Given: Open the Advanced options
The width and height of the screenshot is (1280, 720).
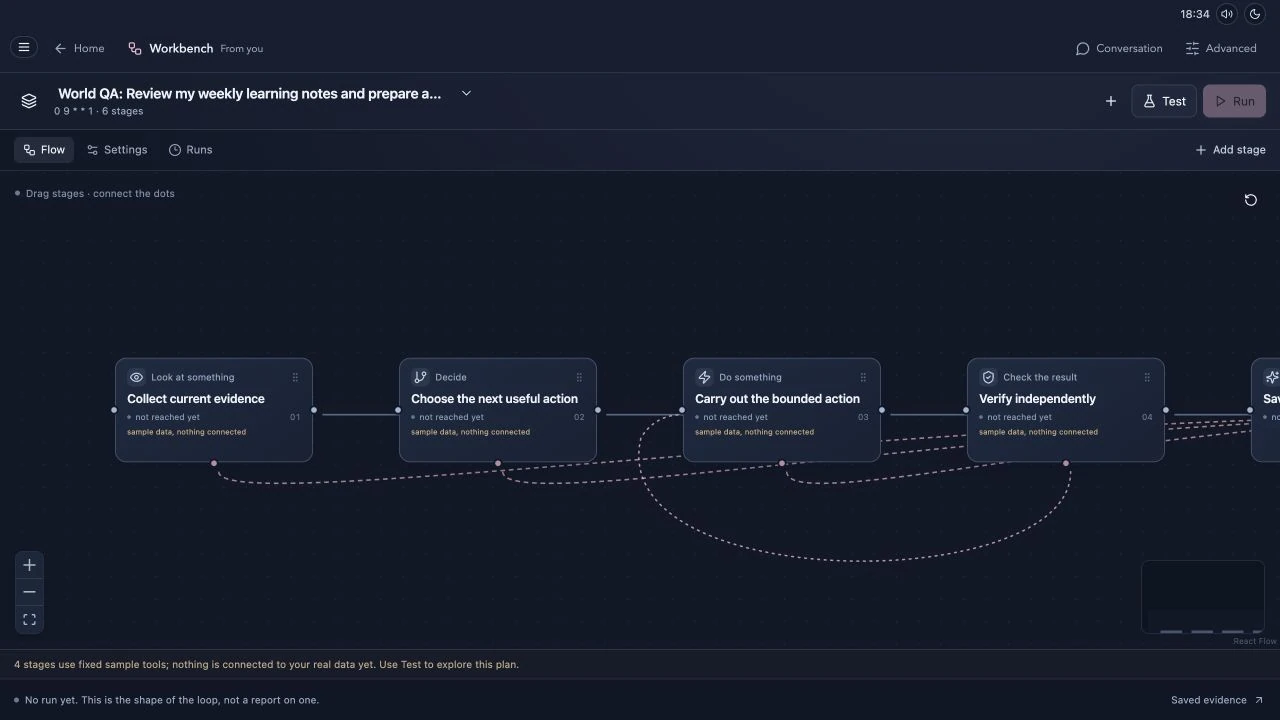Looking at the screenshot, I should [1221, 48].
